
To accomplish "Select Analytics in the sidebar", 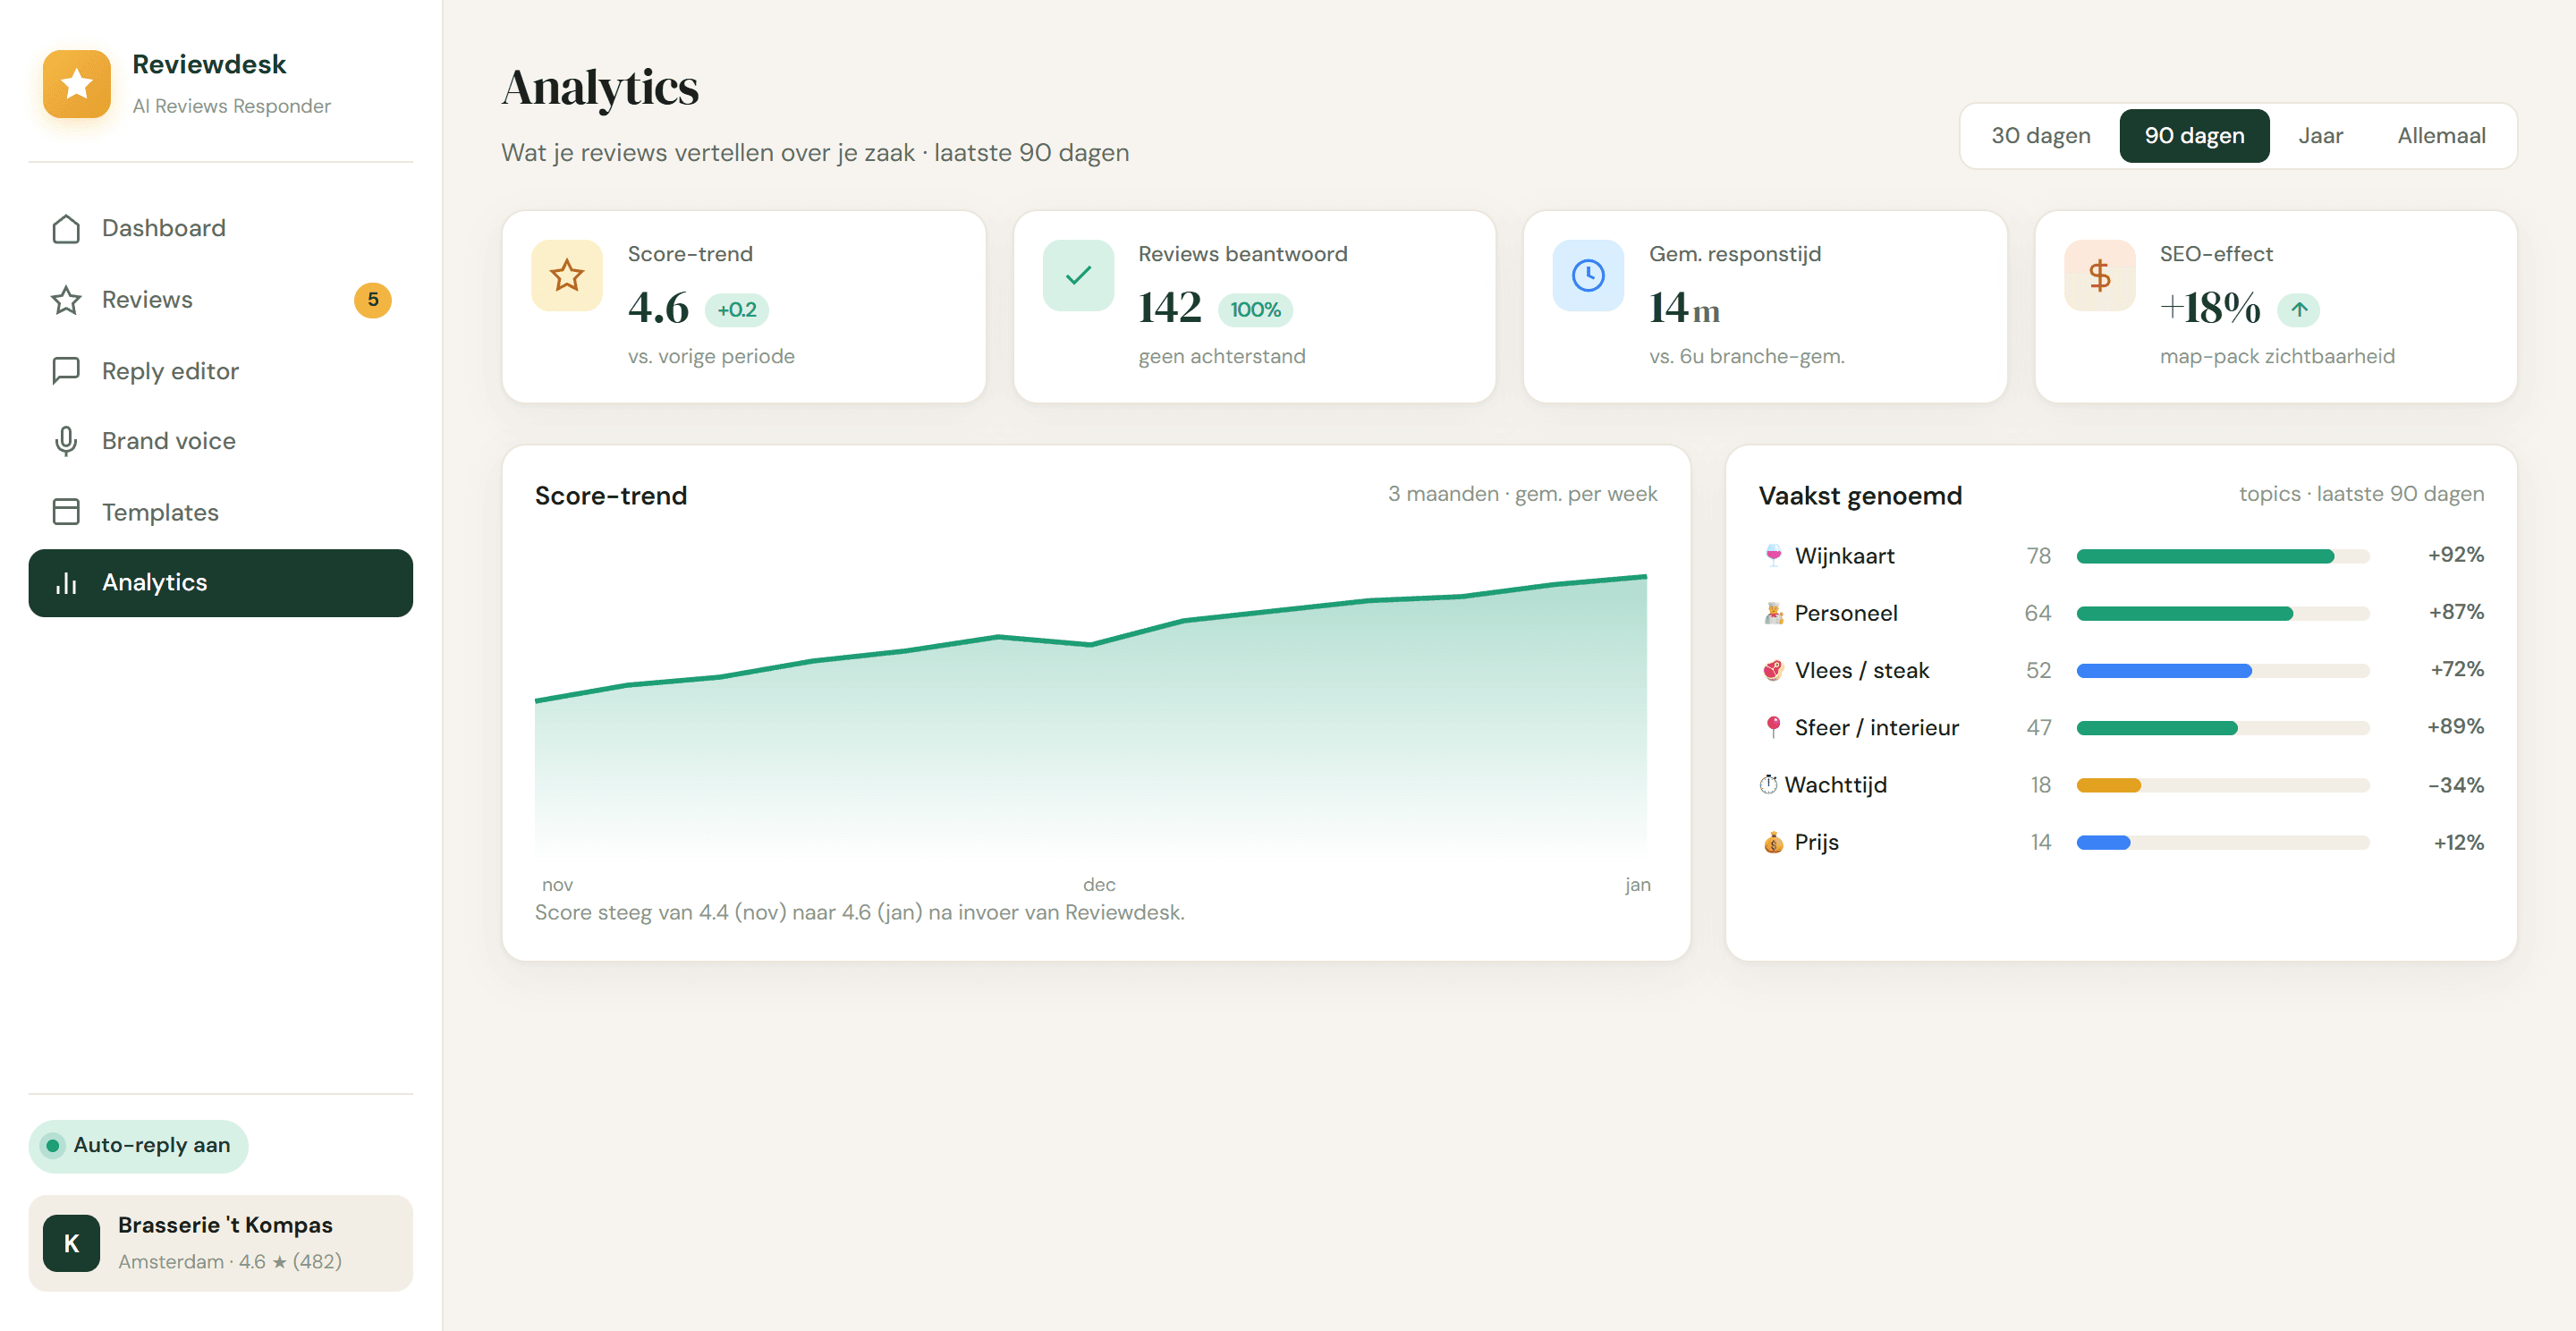I will 220,583.
